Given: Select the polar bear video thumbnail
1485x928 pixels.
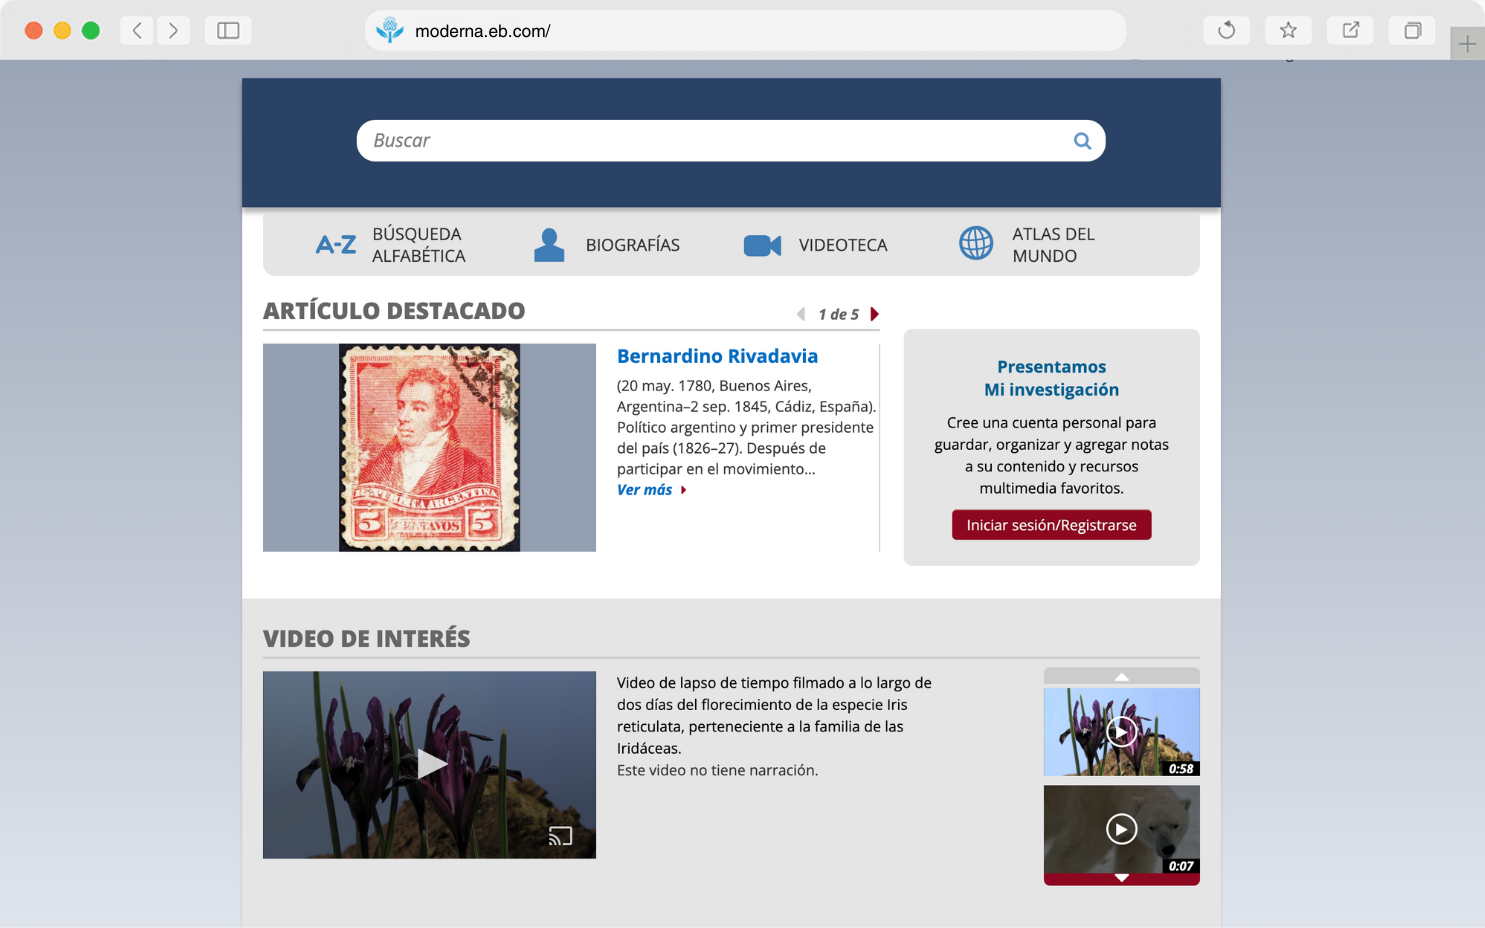Looking at the screenshot, I should 1121,829.
